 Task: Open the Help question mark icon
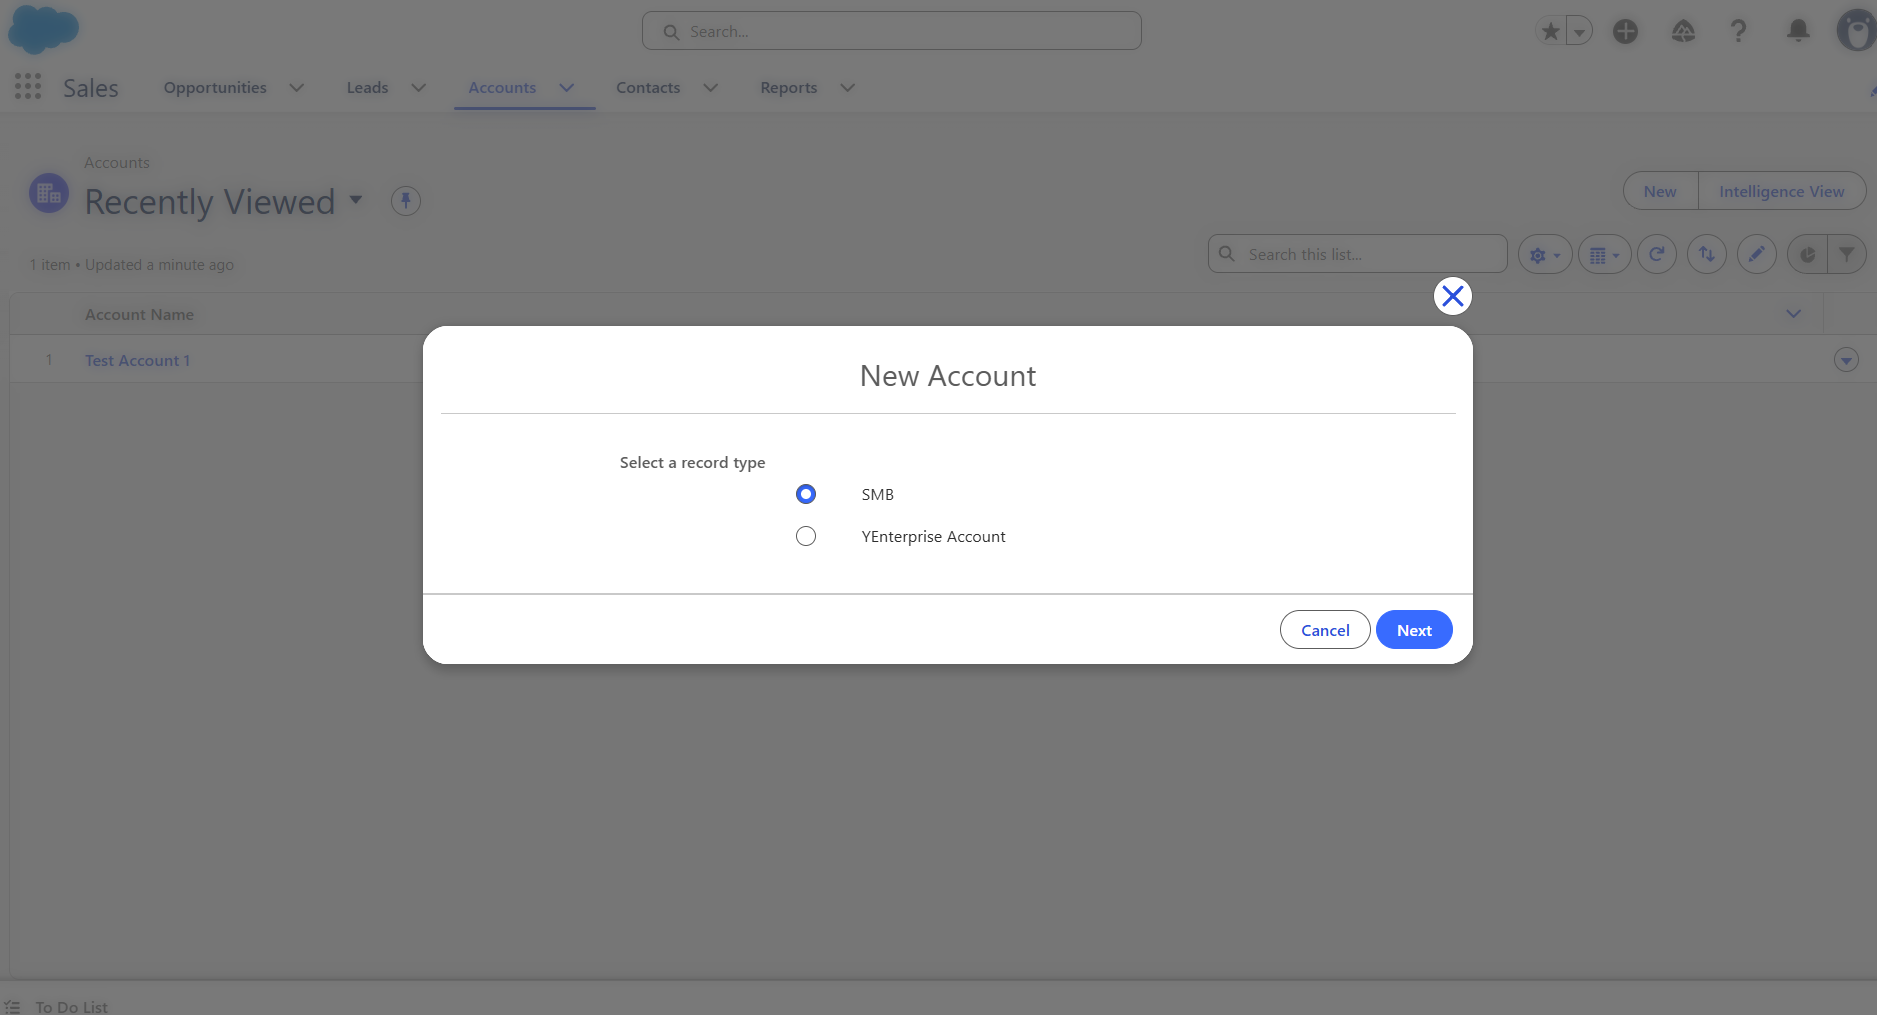pos(1739,31)
